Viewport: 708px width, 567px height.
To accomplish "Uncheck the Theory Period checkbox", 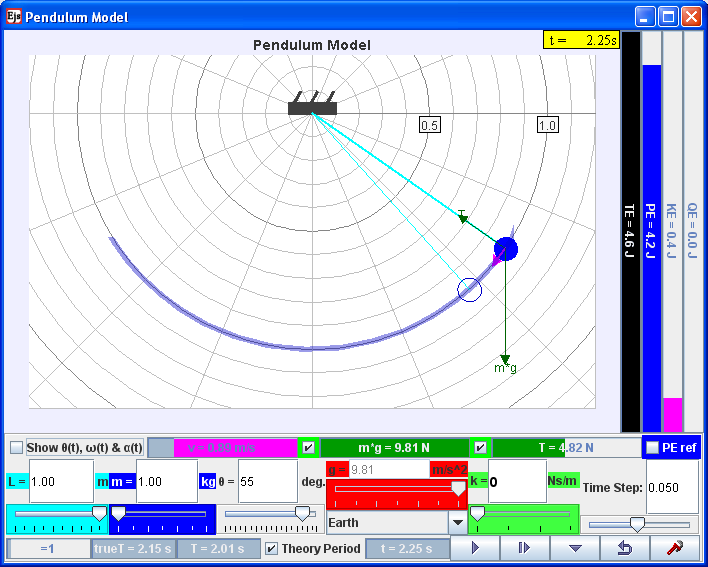I will (271, 548).
